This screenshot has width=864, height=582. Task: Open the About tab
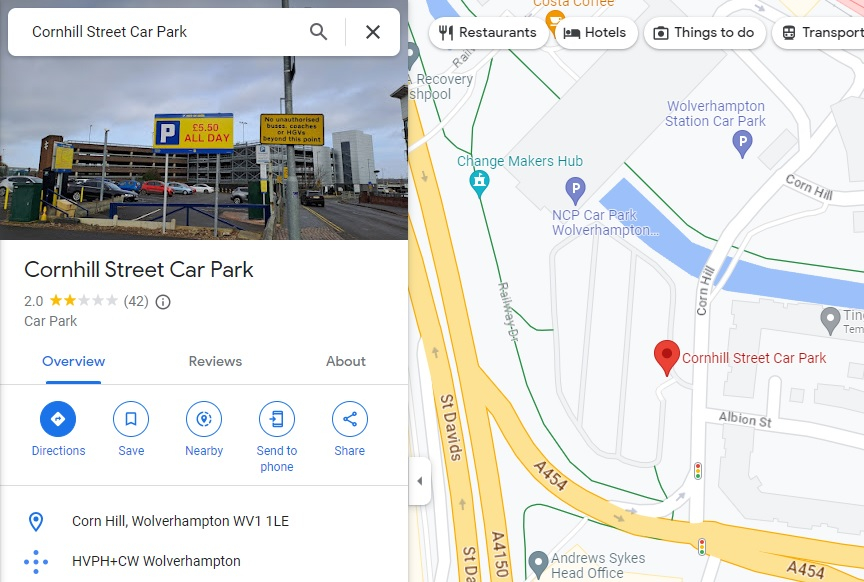click(x=345, y=361)
